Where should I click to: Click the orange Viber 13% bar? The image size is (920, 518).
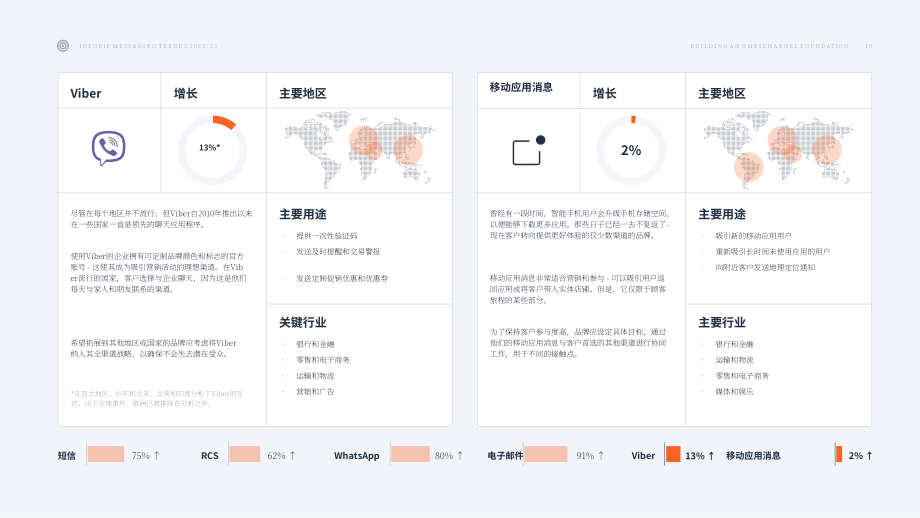(673, 454)
